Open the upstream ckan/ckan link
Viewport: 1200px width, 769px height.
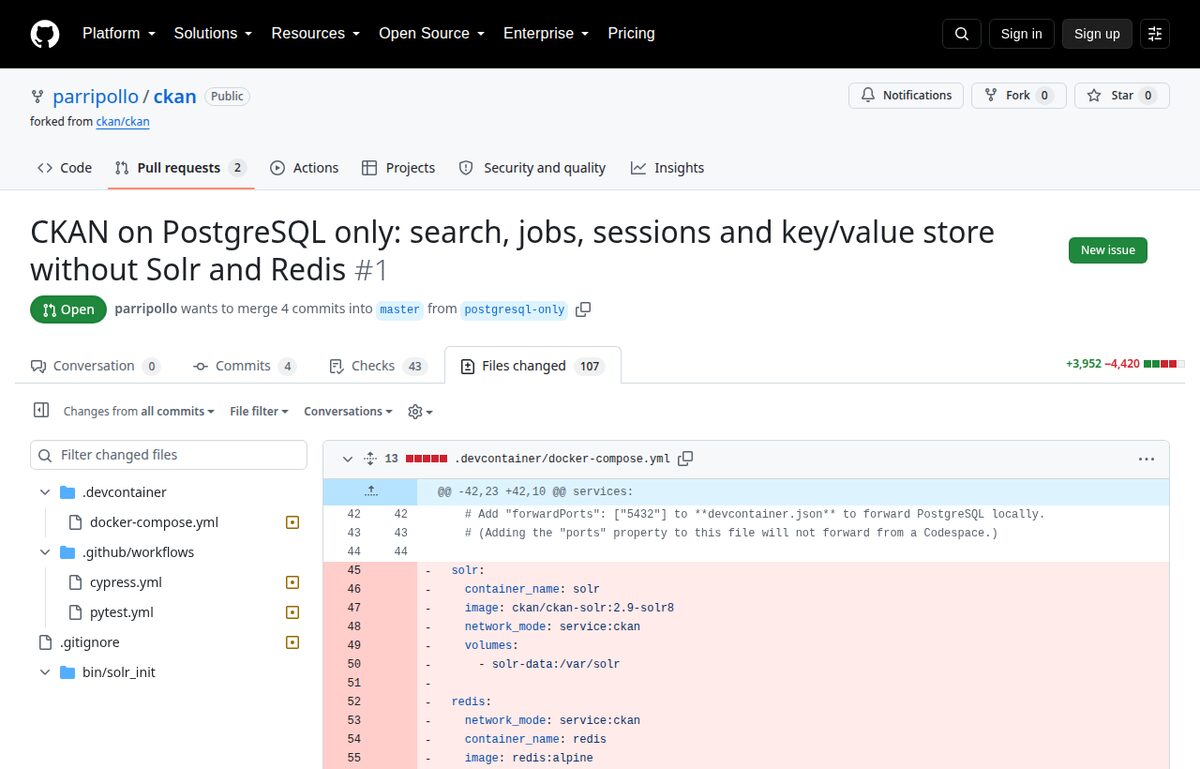[123, 122]
